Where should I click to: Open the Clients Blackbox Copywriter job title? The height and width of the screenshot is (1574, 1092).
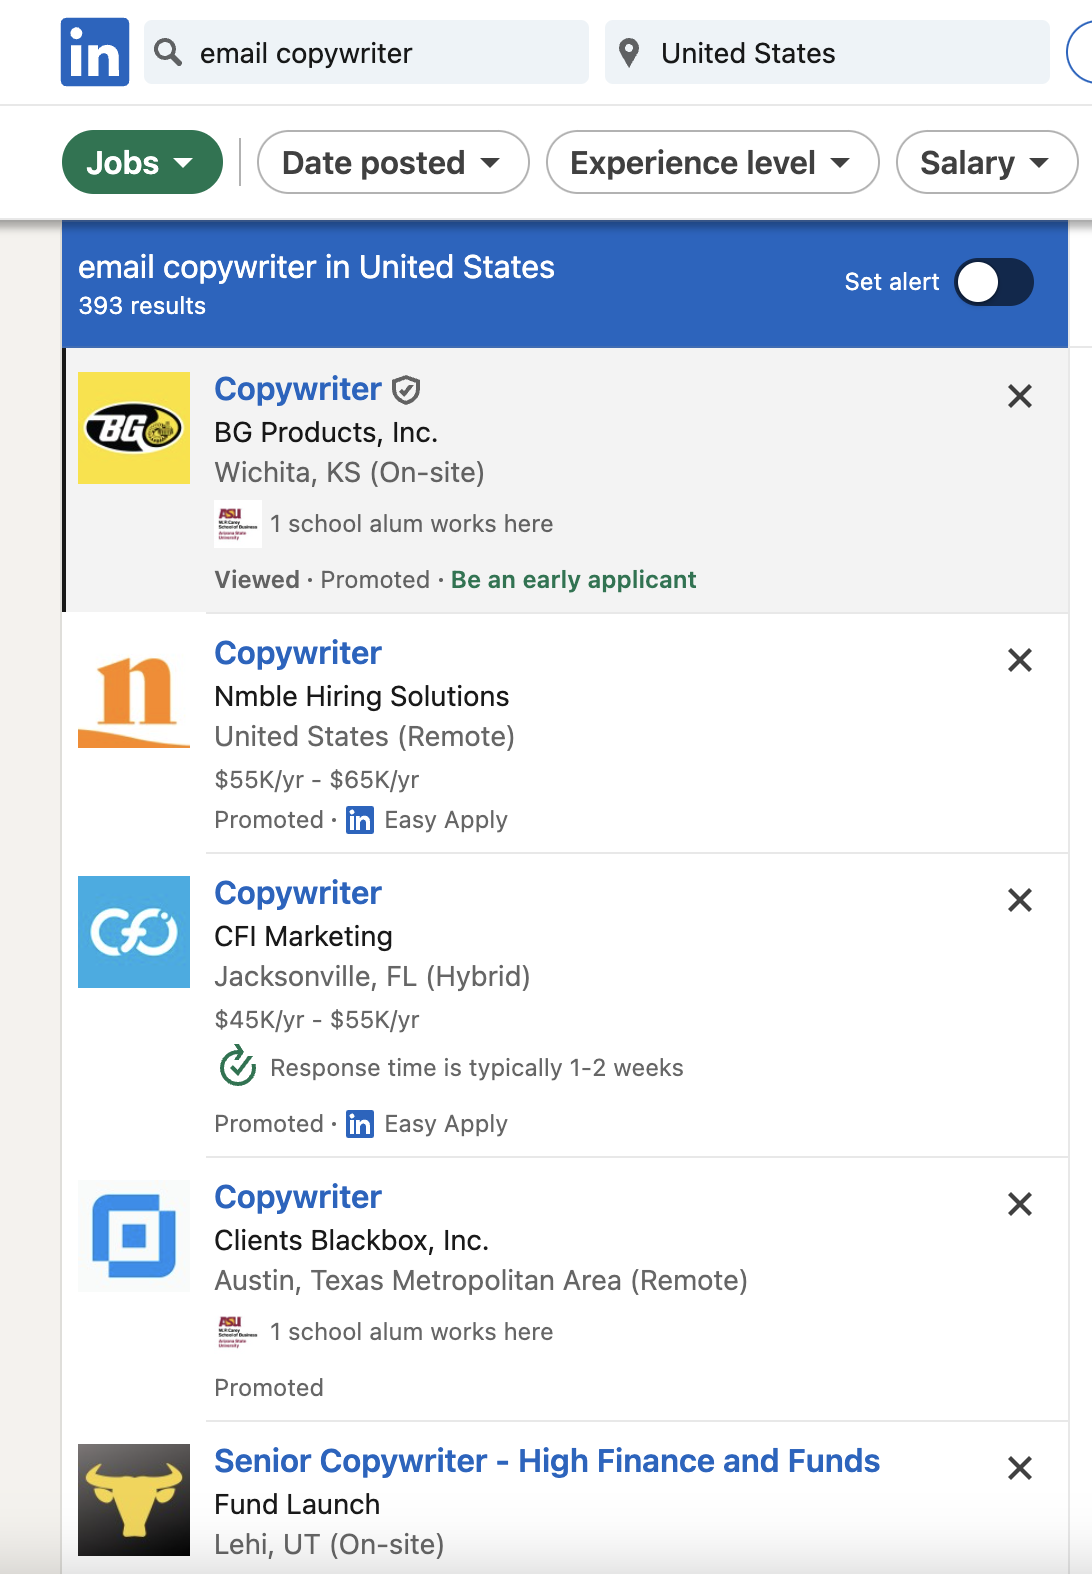[298, 1197]
